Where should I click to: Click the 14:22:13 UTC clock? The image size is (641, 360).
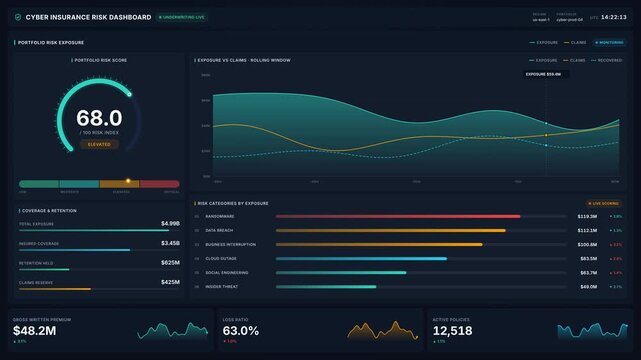(x=614, y=17)
